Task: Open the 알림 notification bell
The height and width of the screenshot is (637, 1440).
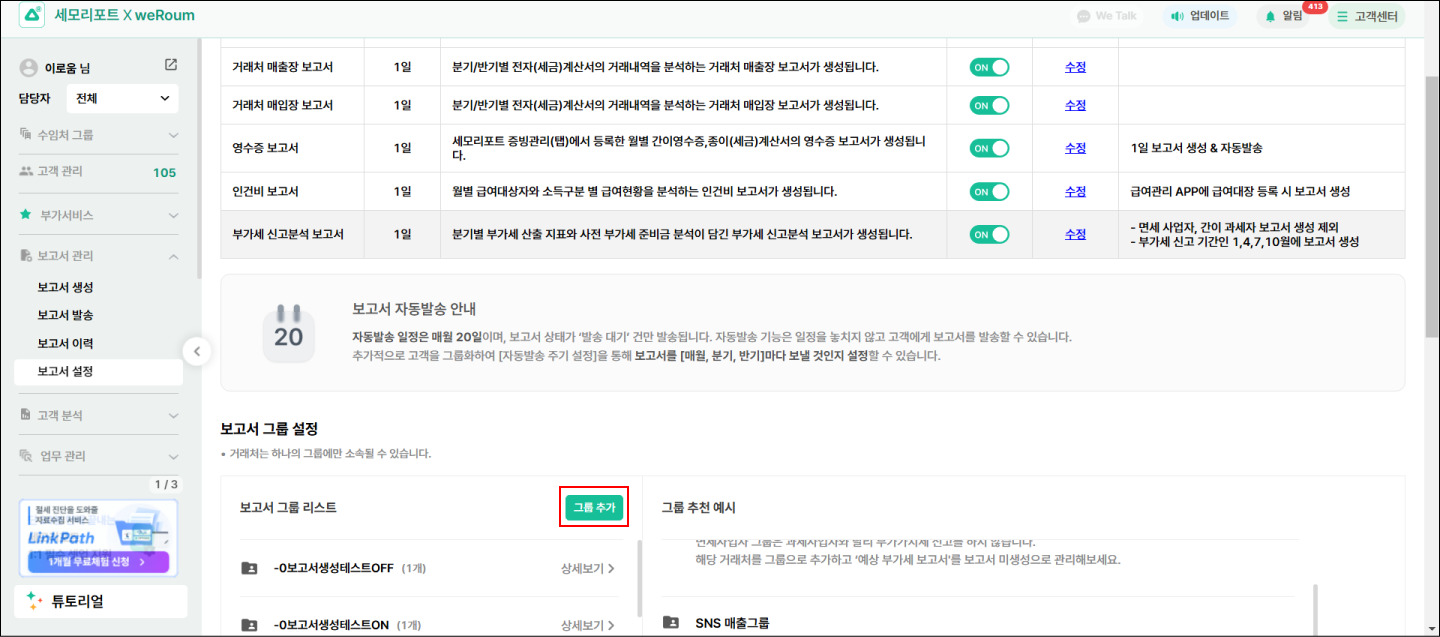Action: point(1283,16)
